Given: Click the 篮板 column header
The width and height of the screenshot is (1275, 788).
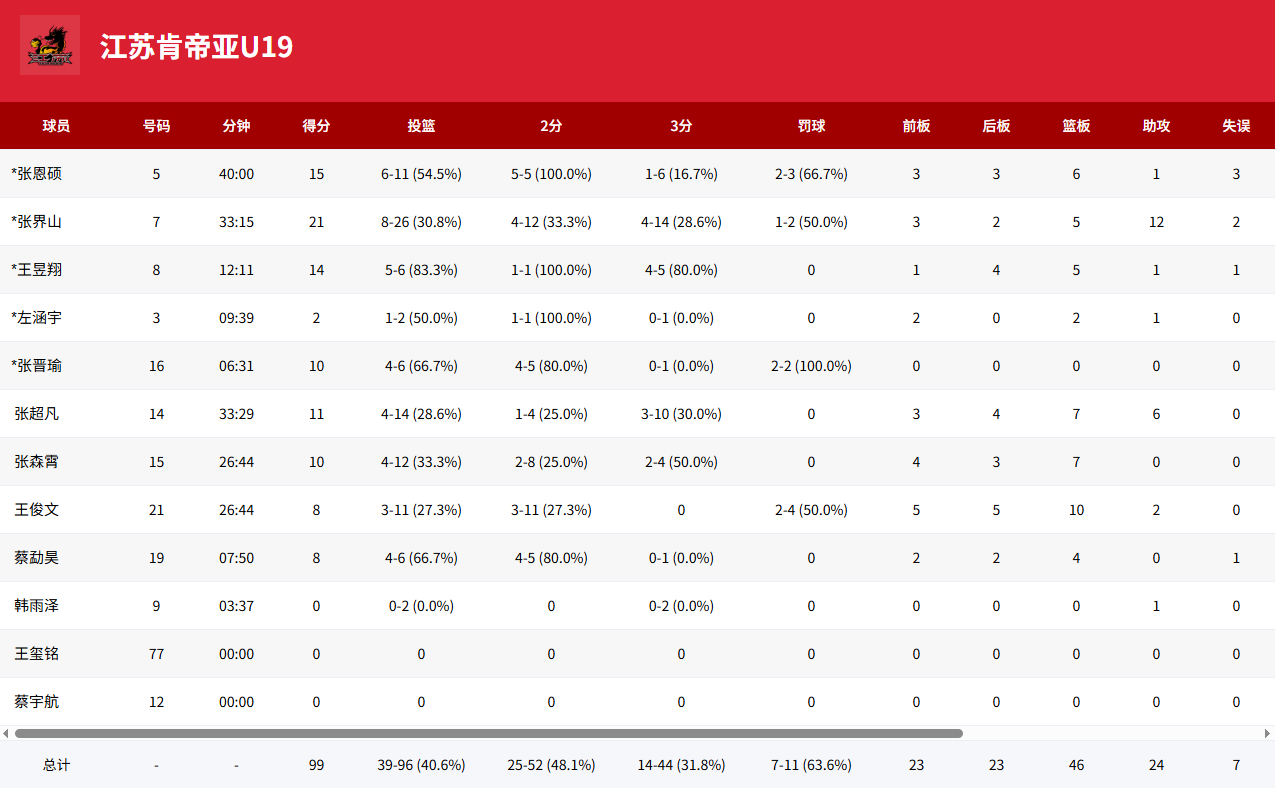Looking at the screenshot, I should click(x=1076, y=126).
